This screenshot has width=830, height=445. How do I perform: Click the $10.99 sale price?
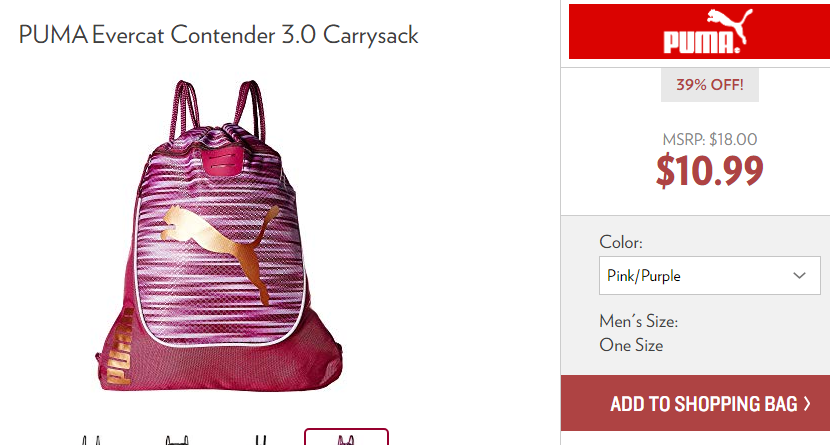click(x=709, y=170)
